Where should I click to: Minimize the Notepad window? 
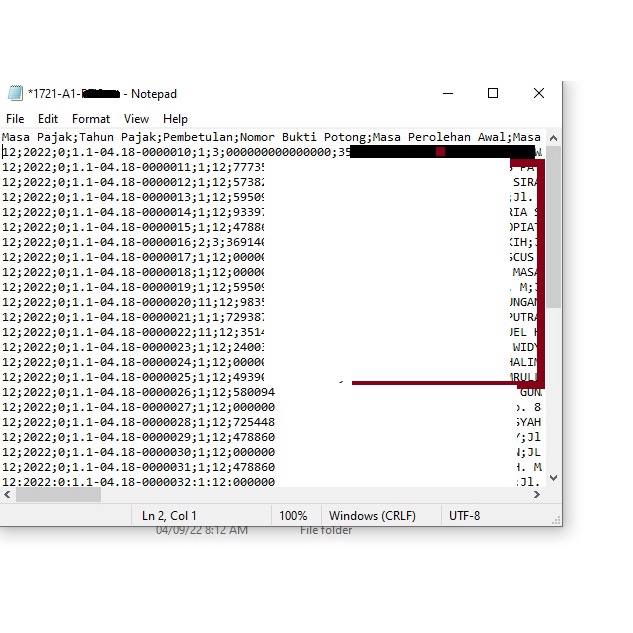click(448, 93)
